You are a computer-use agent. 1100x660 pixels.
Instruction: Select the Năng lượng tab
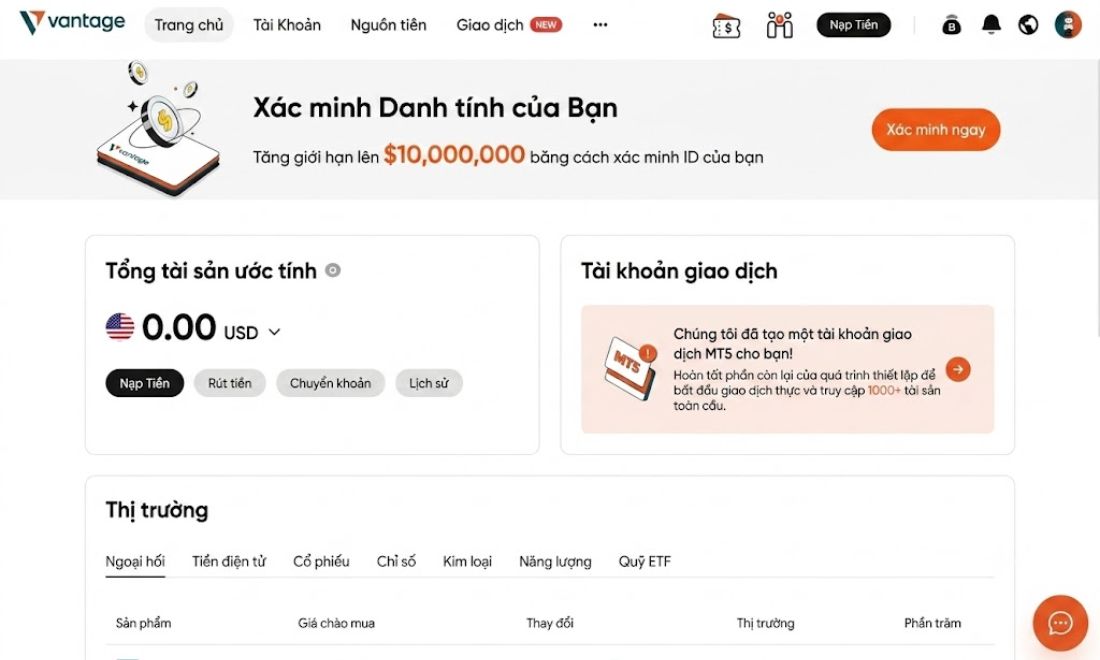pyautogui.click(x=555, y=562)
